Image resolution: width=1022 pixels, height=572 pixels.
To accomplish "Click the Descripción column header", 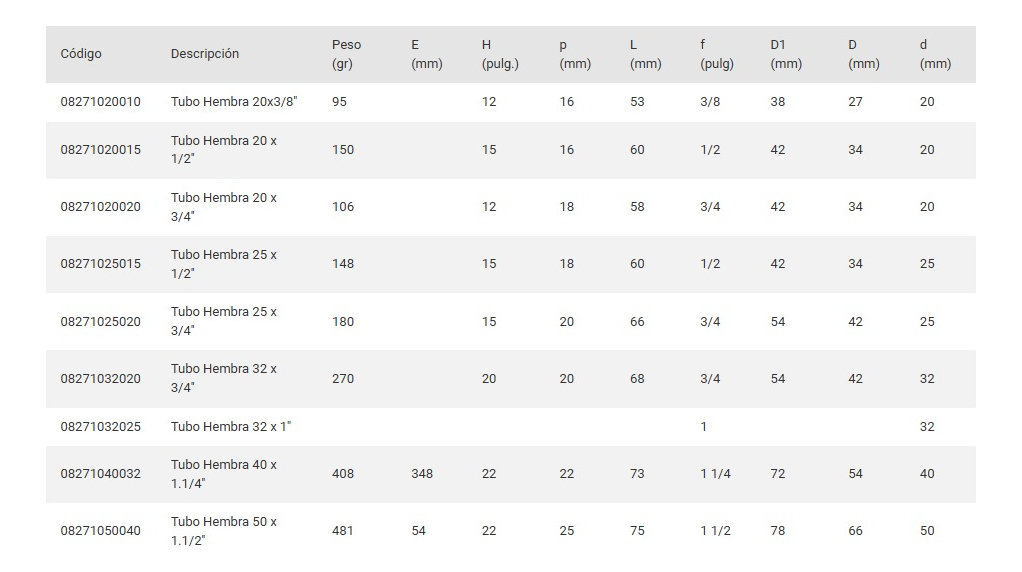I will click(205, 54).
